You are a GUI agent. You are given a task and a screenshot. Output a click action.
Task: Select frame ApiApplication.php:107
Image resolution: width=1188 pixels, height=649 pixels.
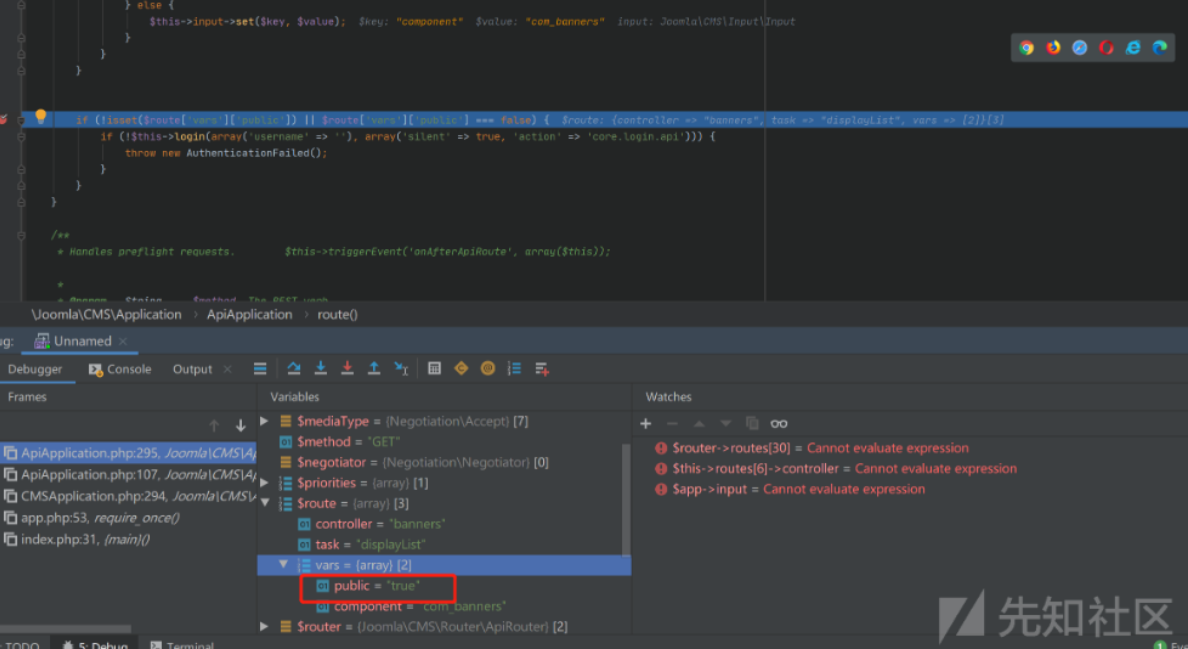pyautogui.click(x=128, y=475)
